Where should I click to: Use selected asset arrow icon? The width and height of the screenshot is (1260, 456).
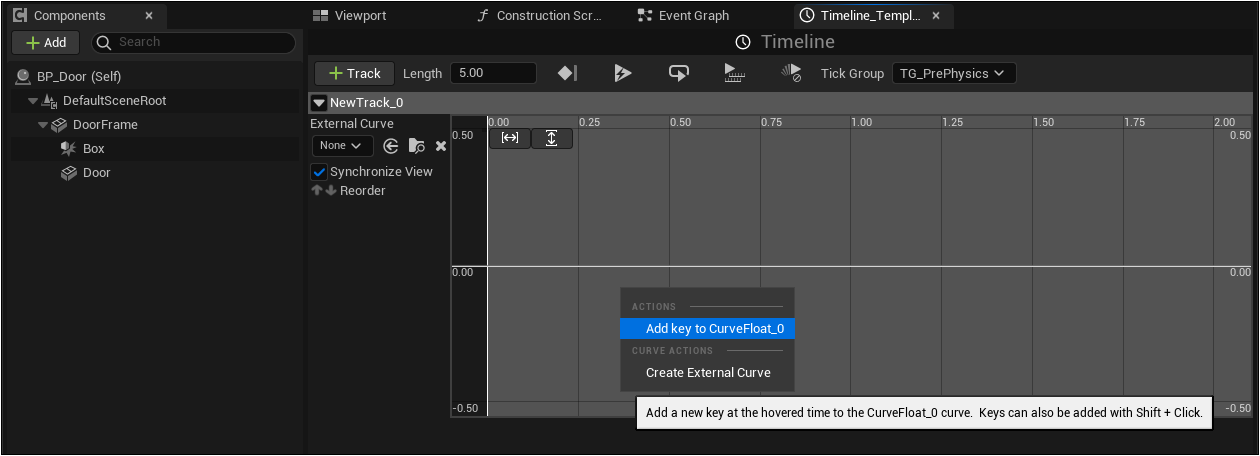pyautogui.click(x=391, y=146)
